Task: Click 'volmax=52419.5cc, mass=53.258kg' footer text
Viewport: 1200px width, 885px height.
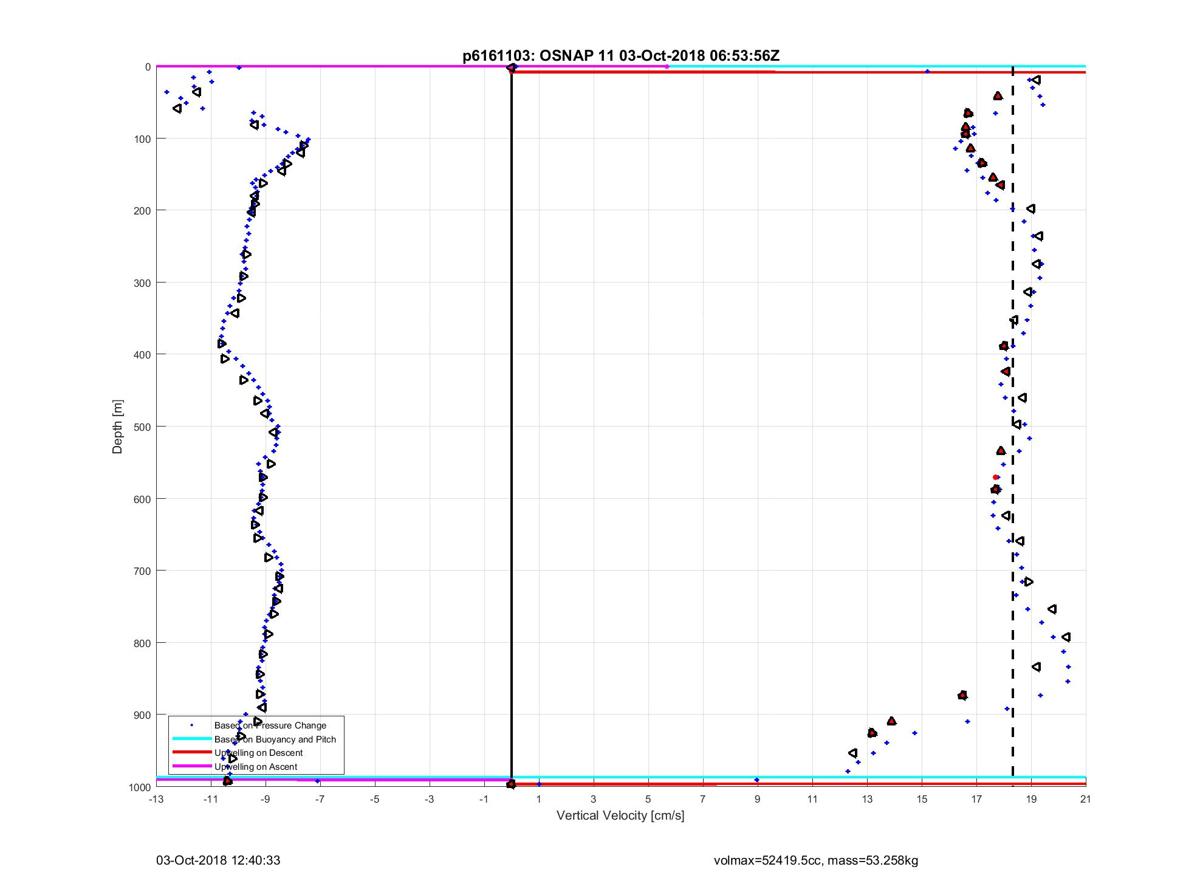Action: [816, 860]
